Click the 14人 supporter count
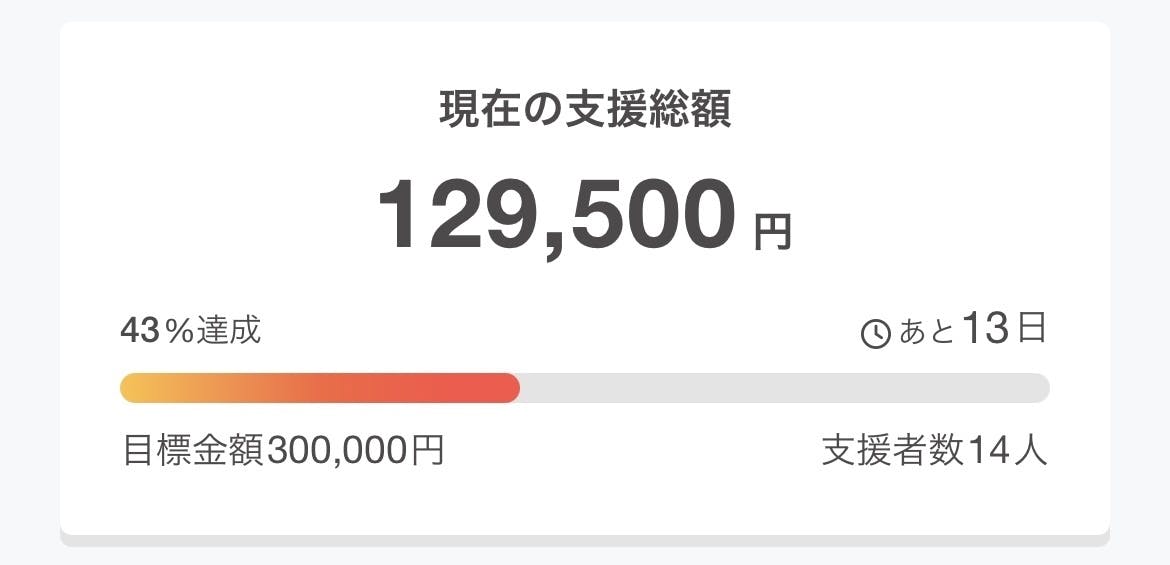The width and height of the screenshot is (1170, 565). pyautogui.click(x=1008, y=451)
